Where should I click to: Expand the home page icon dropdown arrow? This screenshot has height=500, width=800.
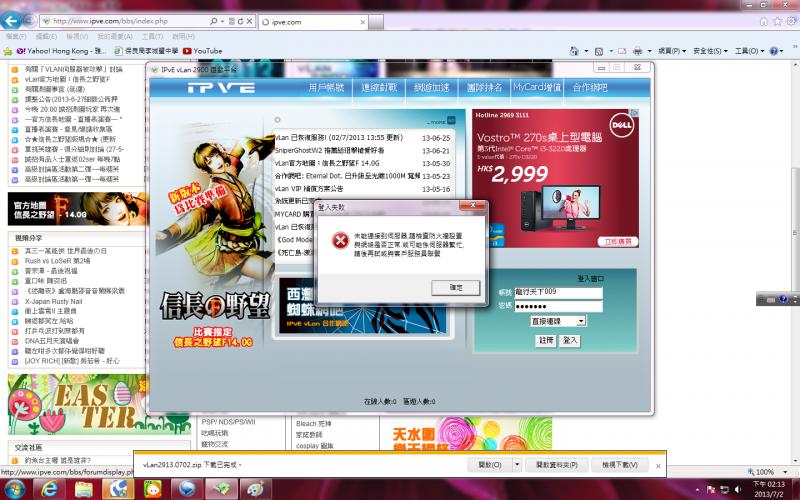coord(586,51)
